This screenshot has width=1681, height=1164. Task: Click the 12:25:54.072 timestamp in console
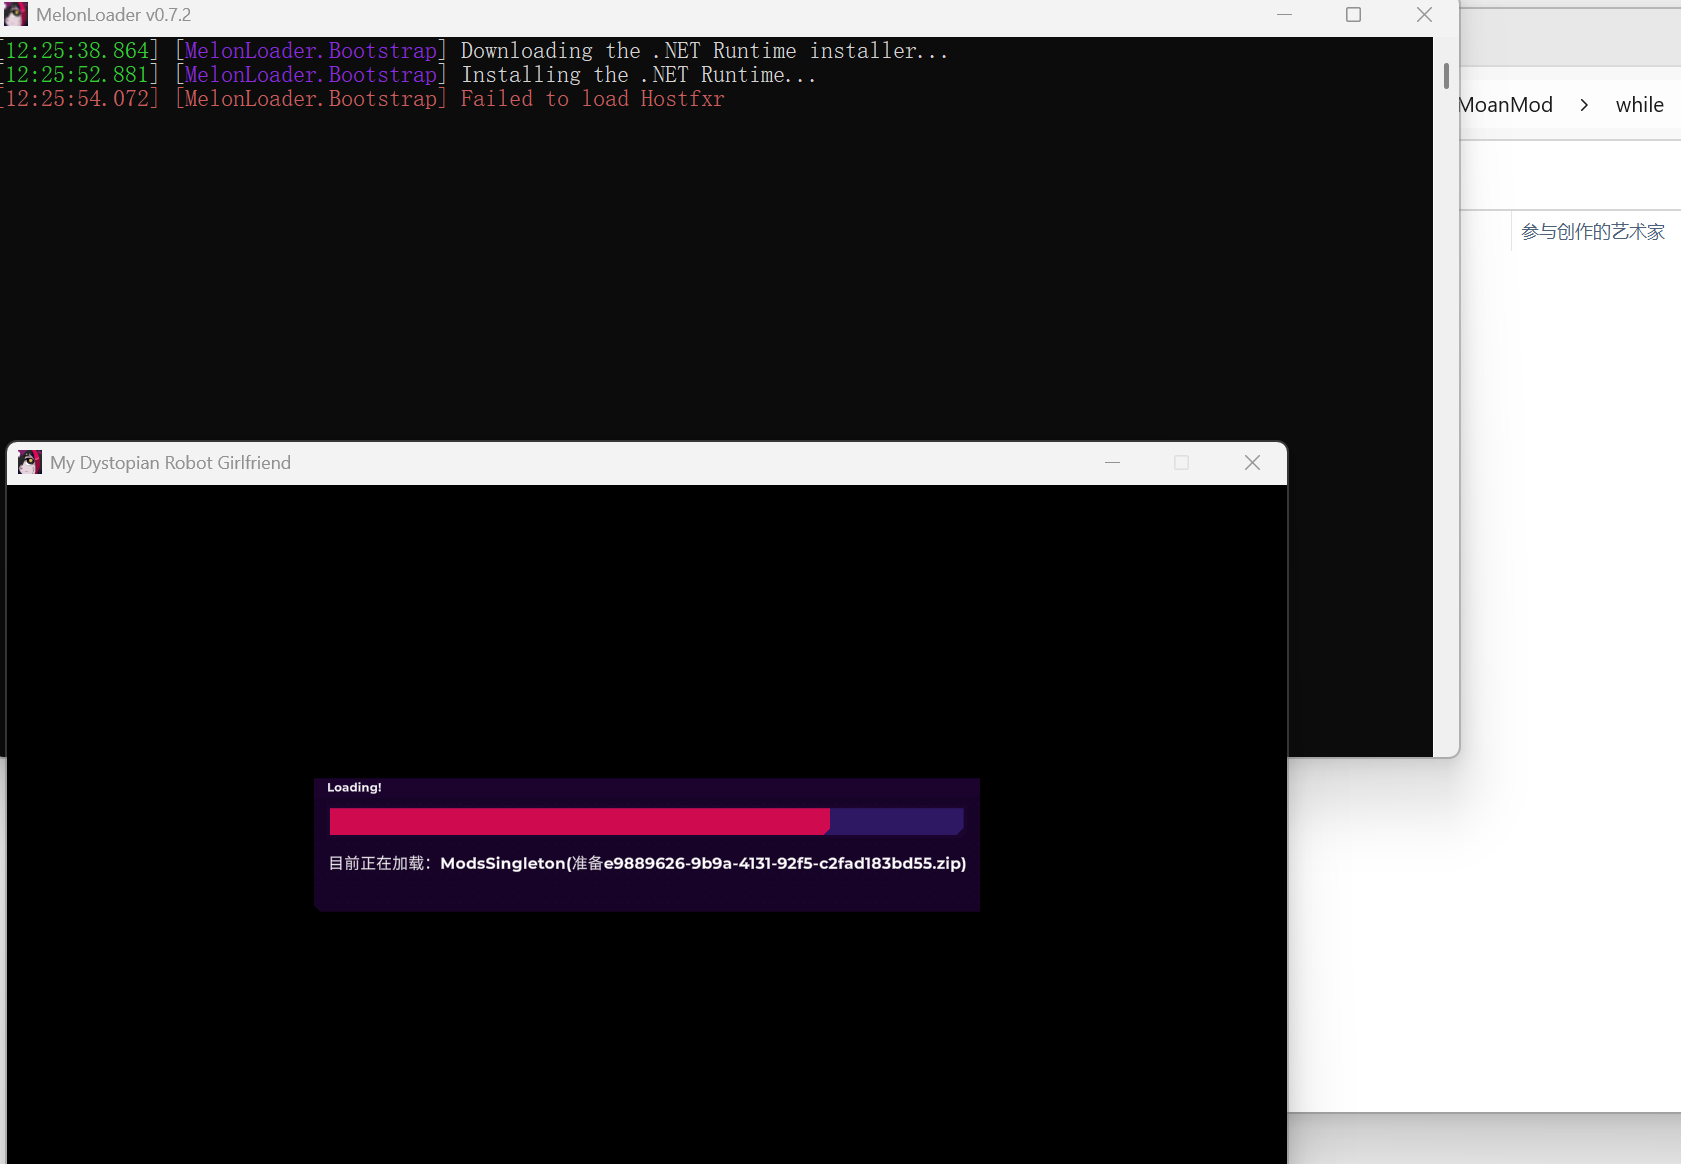79,99
